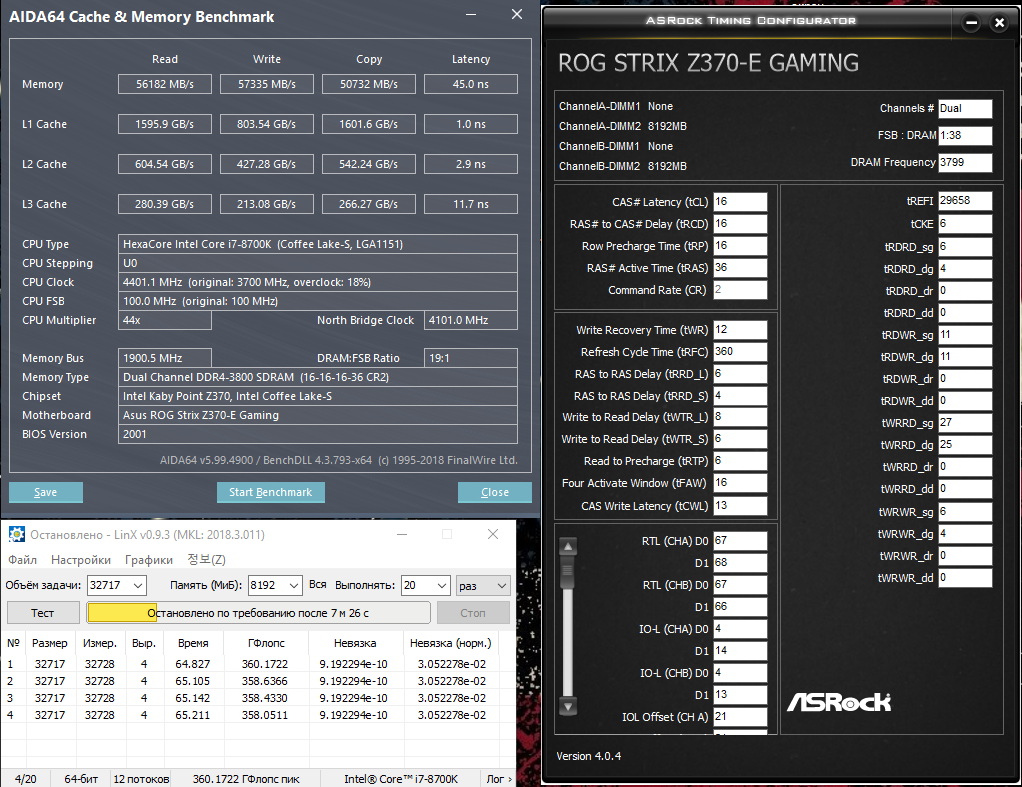Viewport: 1022px width, 787px height.
Task: Click the CAS Write Latency (tCWL) field
Action: coord(740,506)
